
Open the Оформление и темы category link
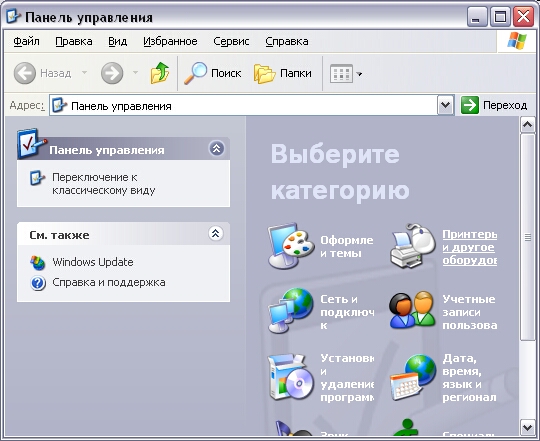click(x=347, y=246)
